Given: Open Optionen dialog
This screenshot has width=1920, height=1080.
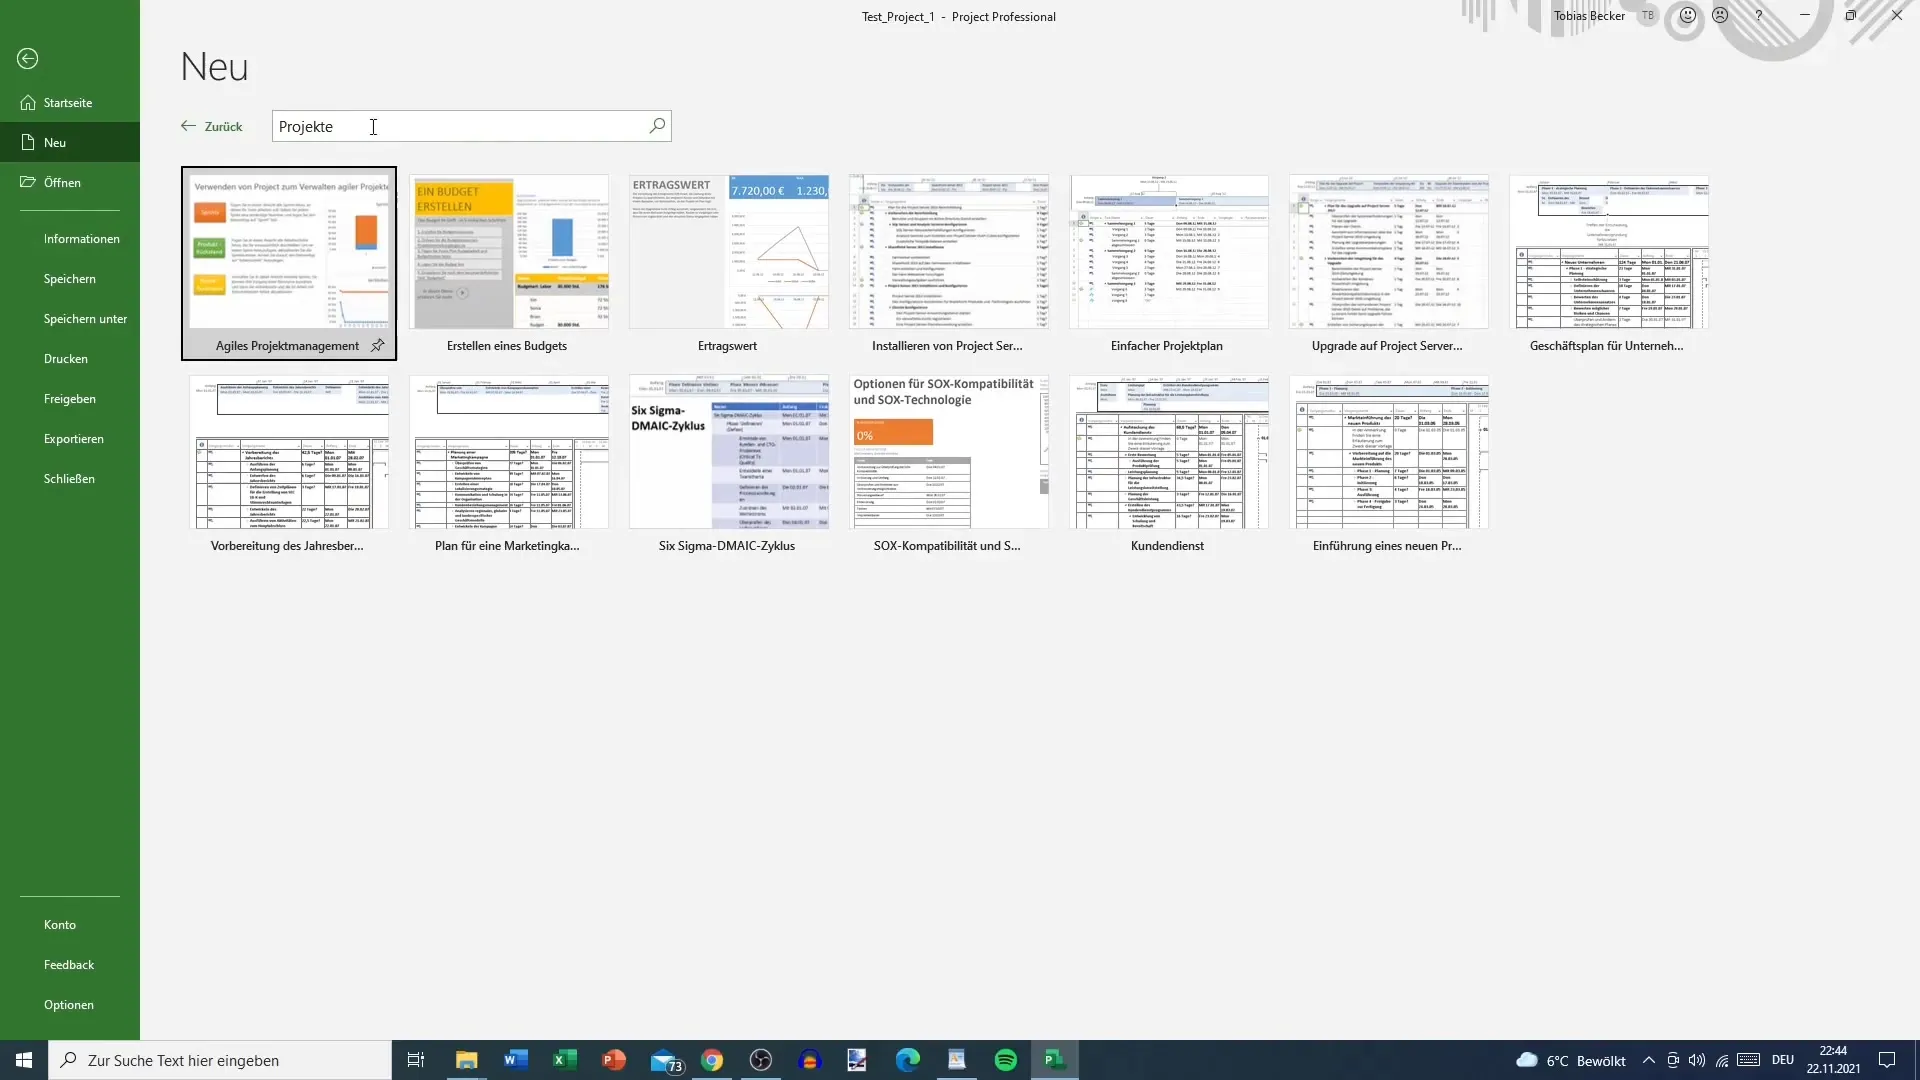Looking at the screenshot, I should coord(70,1004).
